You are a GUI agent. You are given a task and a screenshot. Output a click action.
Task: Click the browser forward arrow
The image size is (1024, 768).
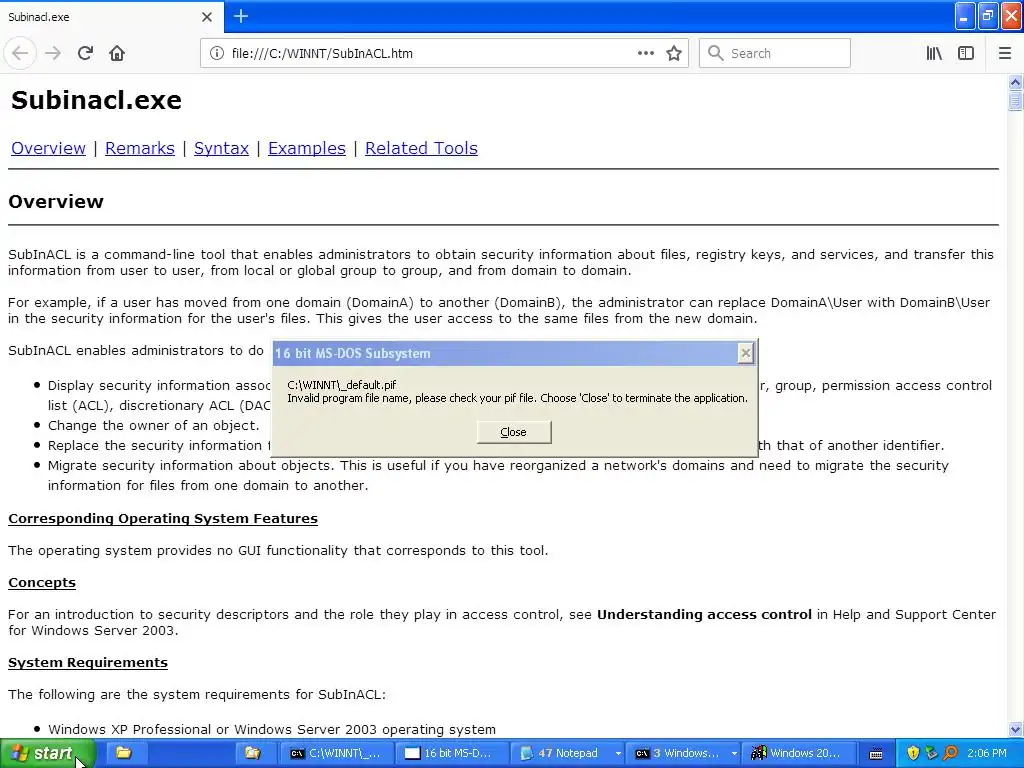coord(53,53)
